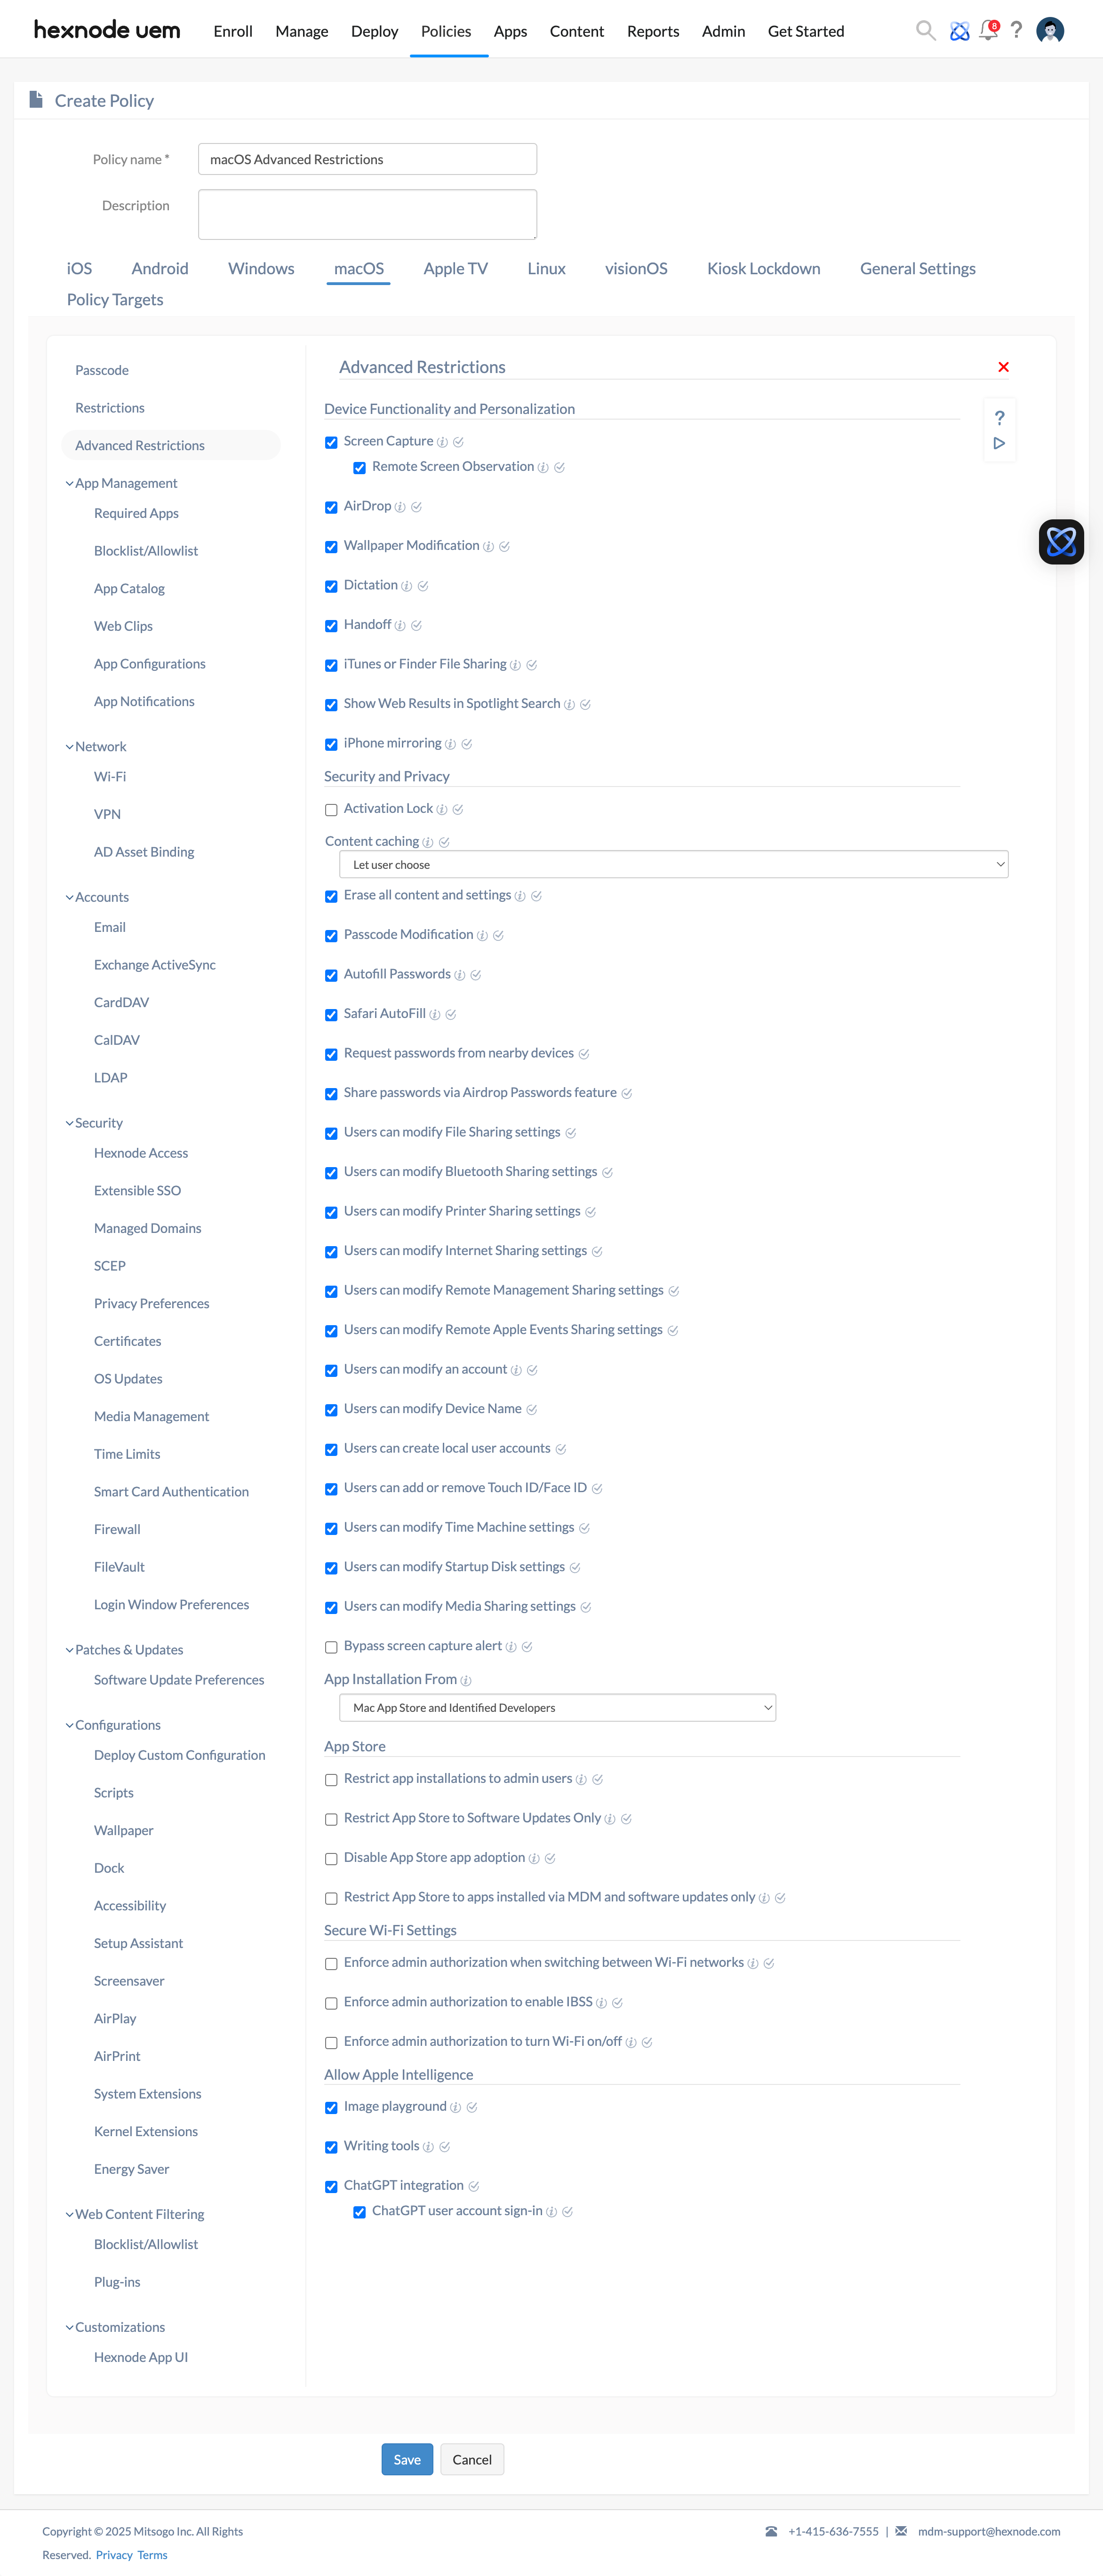Switch to the Windows tab
This screenshot has height=2576, width=1103.
click(261, 268)
